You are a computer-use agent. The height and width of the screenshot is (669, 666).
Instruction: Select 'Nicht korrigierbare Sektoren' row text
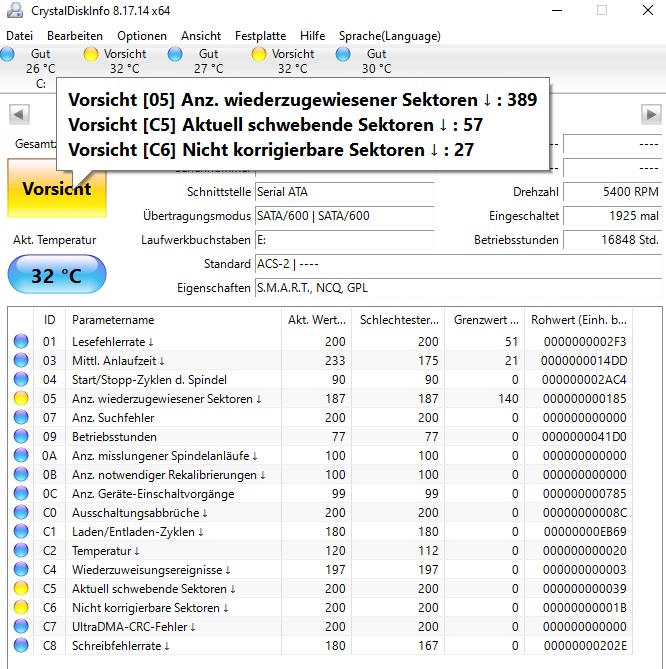[150, 607]
